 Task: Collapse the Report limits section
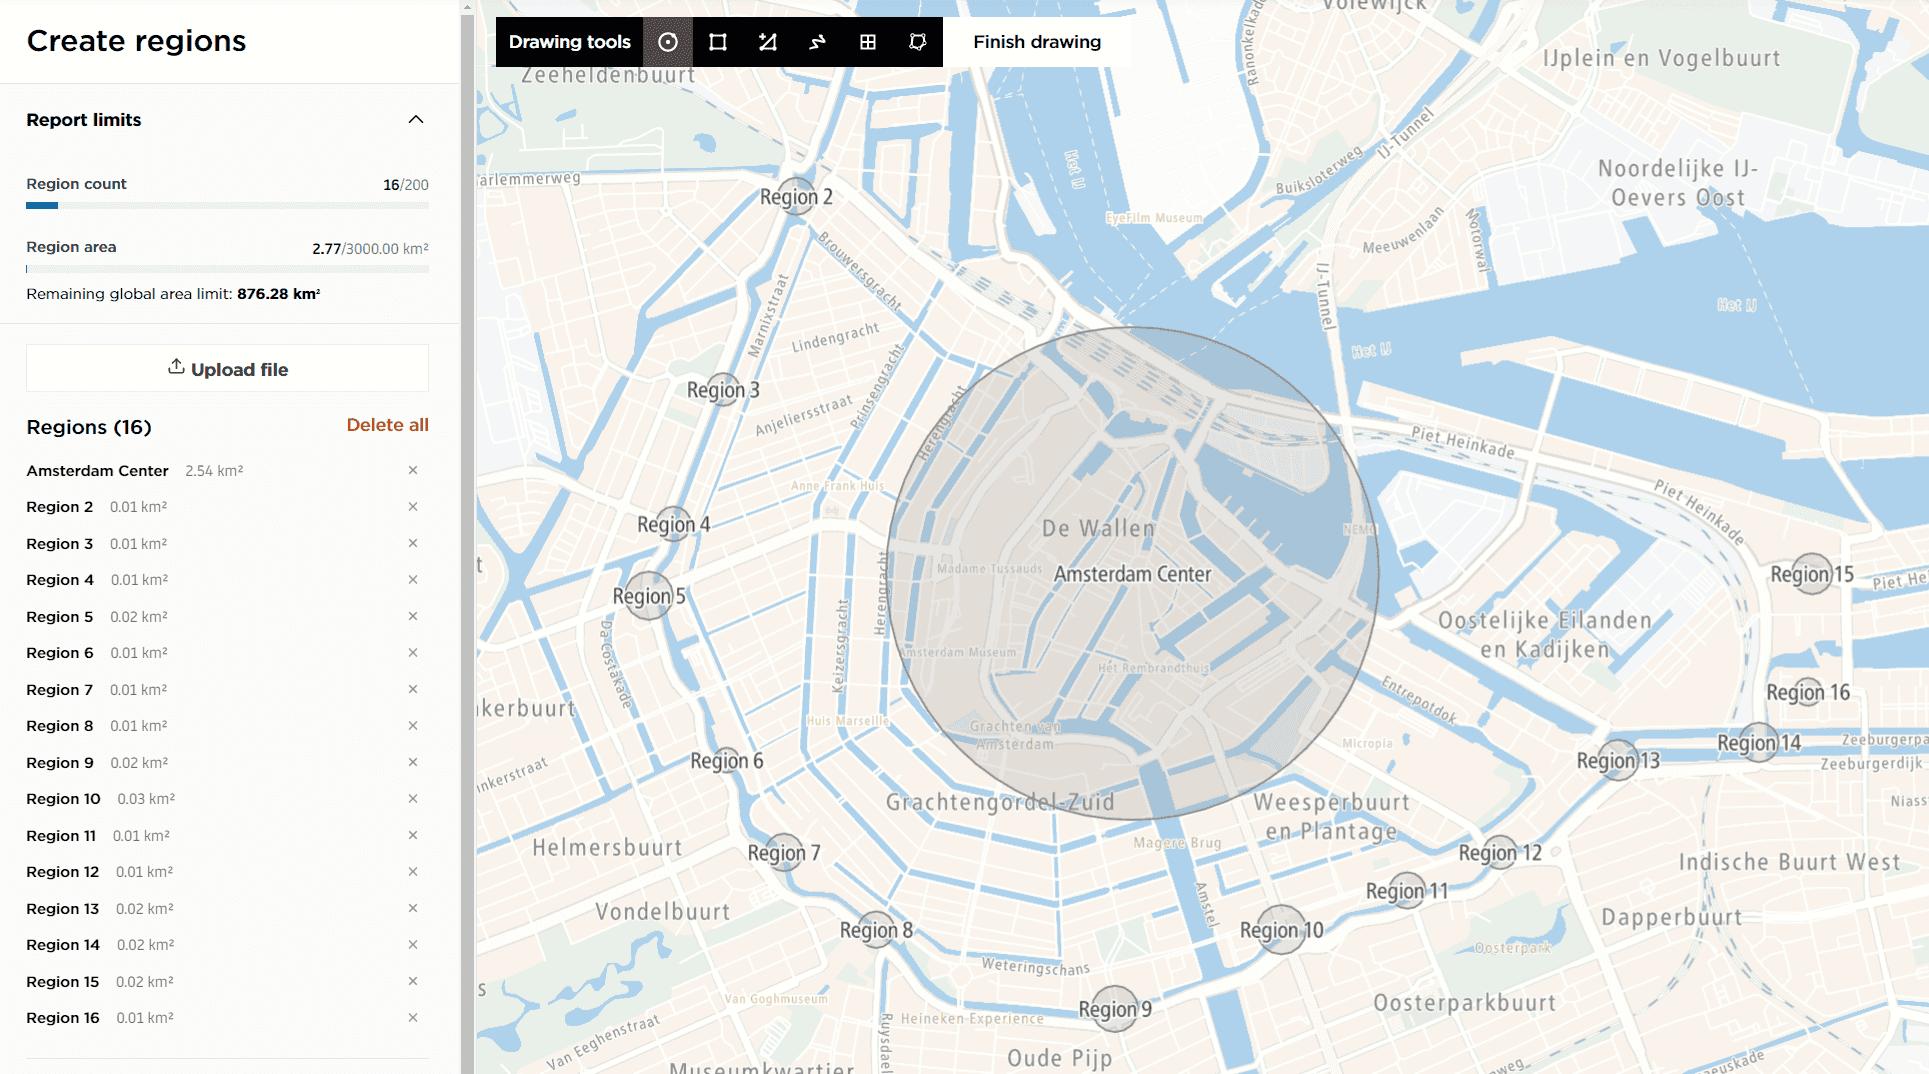coord(416,120)
